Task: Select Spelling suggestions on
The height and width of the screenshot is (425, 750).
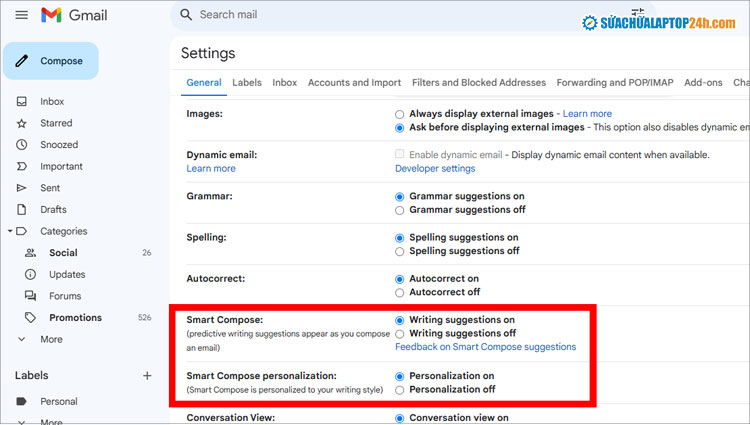Action: click(x=399, y=238)
